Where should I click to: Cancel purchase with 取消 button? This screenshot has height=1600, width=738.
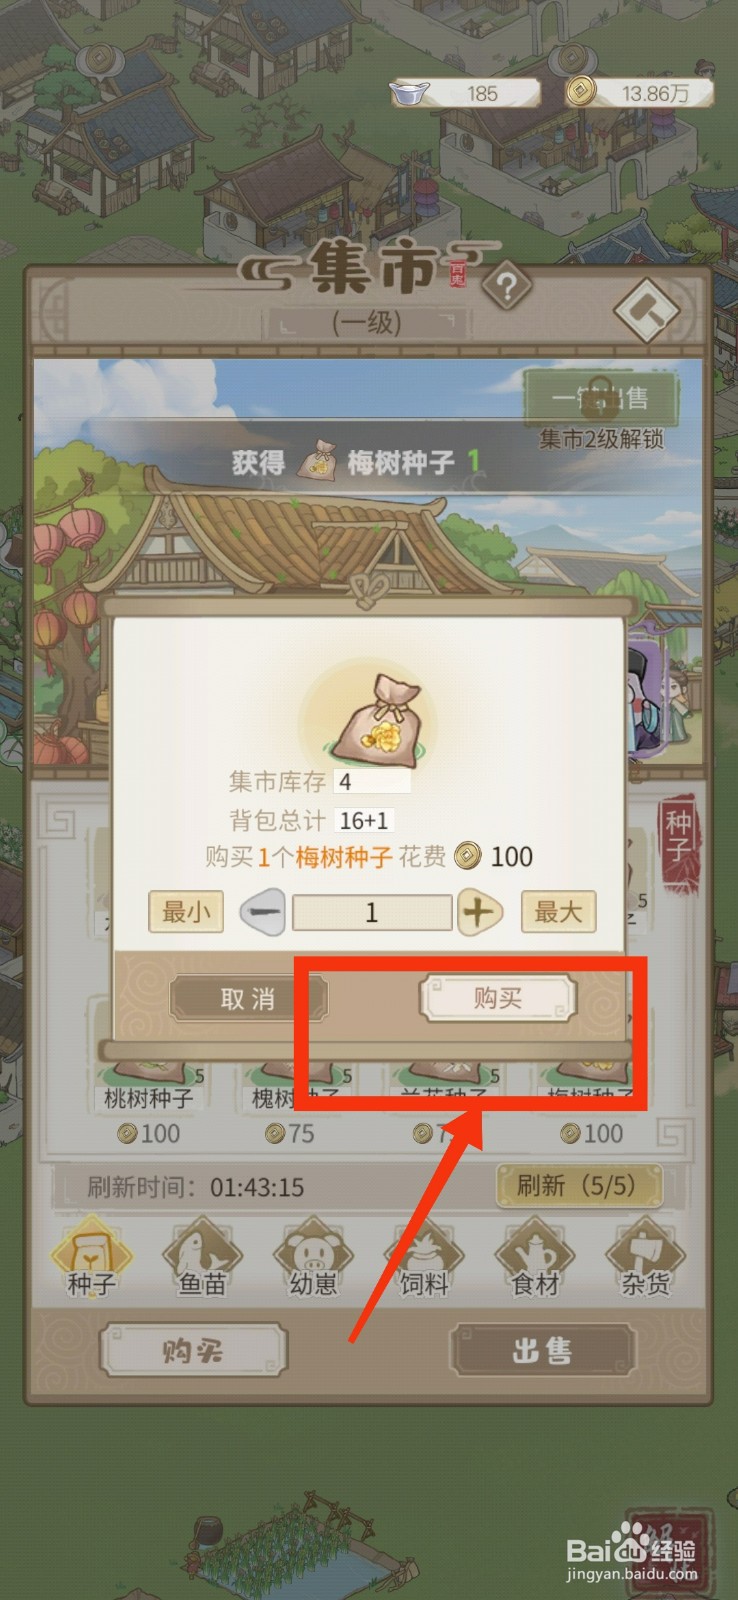(248, 998)
